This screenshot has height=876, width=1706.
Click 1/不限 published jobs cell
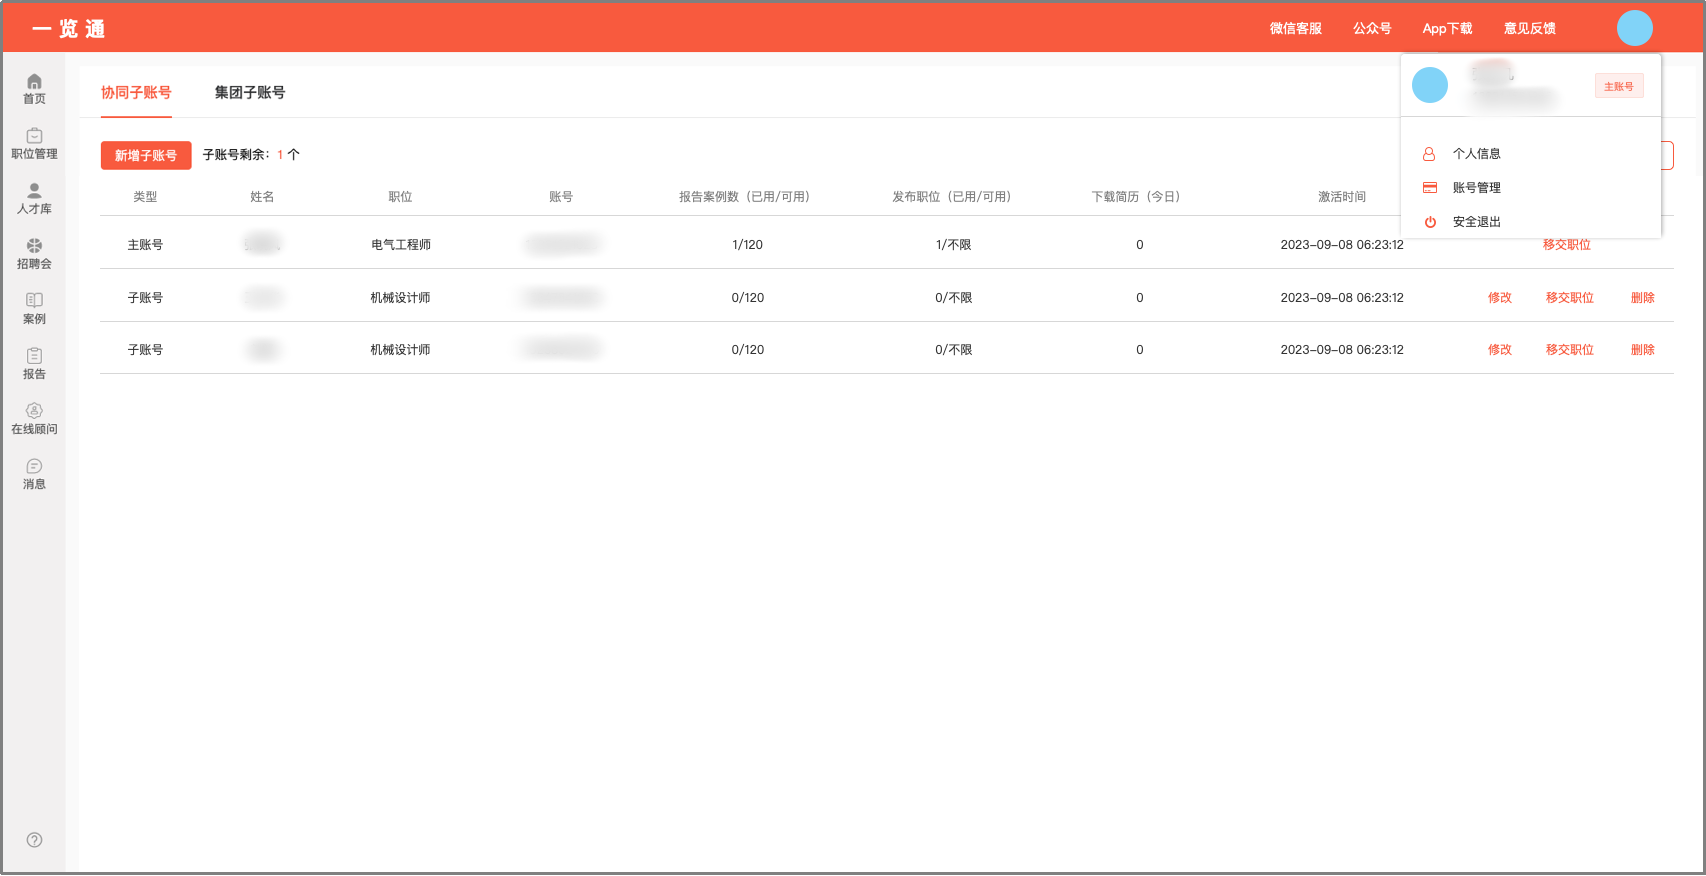pyautogui.click(x=954, y=245)
